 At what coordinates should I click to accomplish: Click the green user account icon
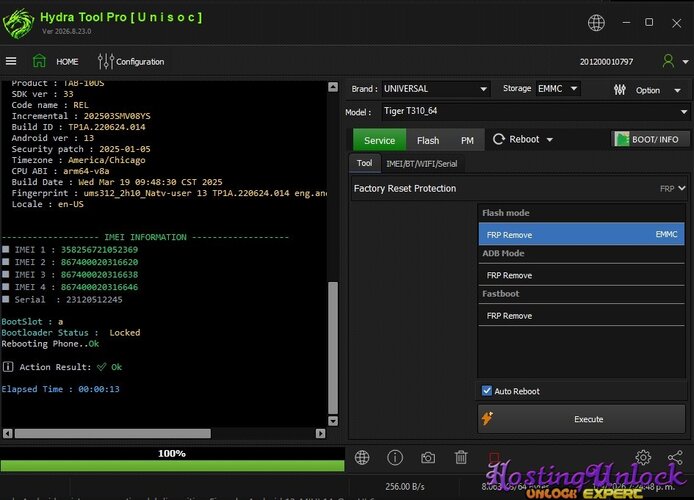pyautogui.click(x=668, y=61)
